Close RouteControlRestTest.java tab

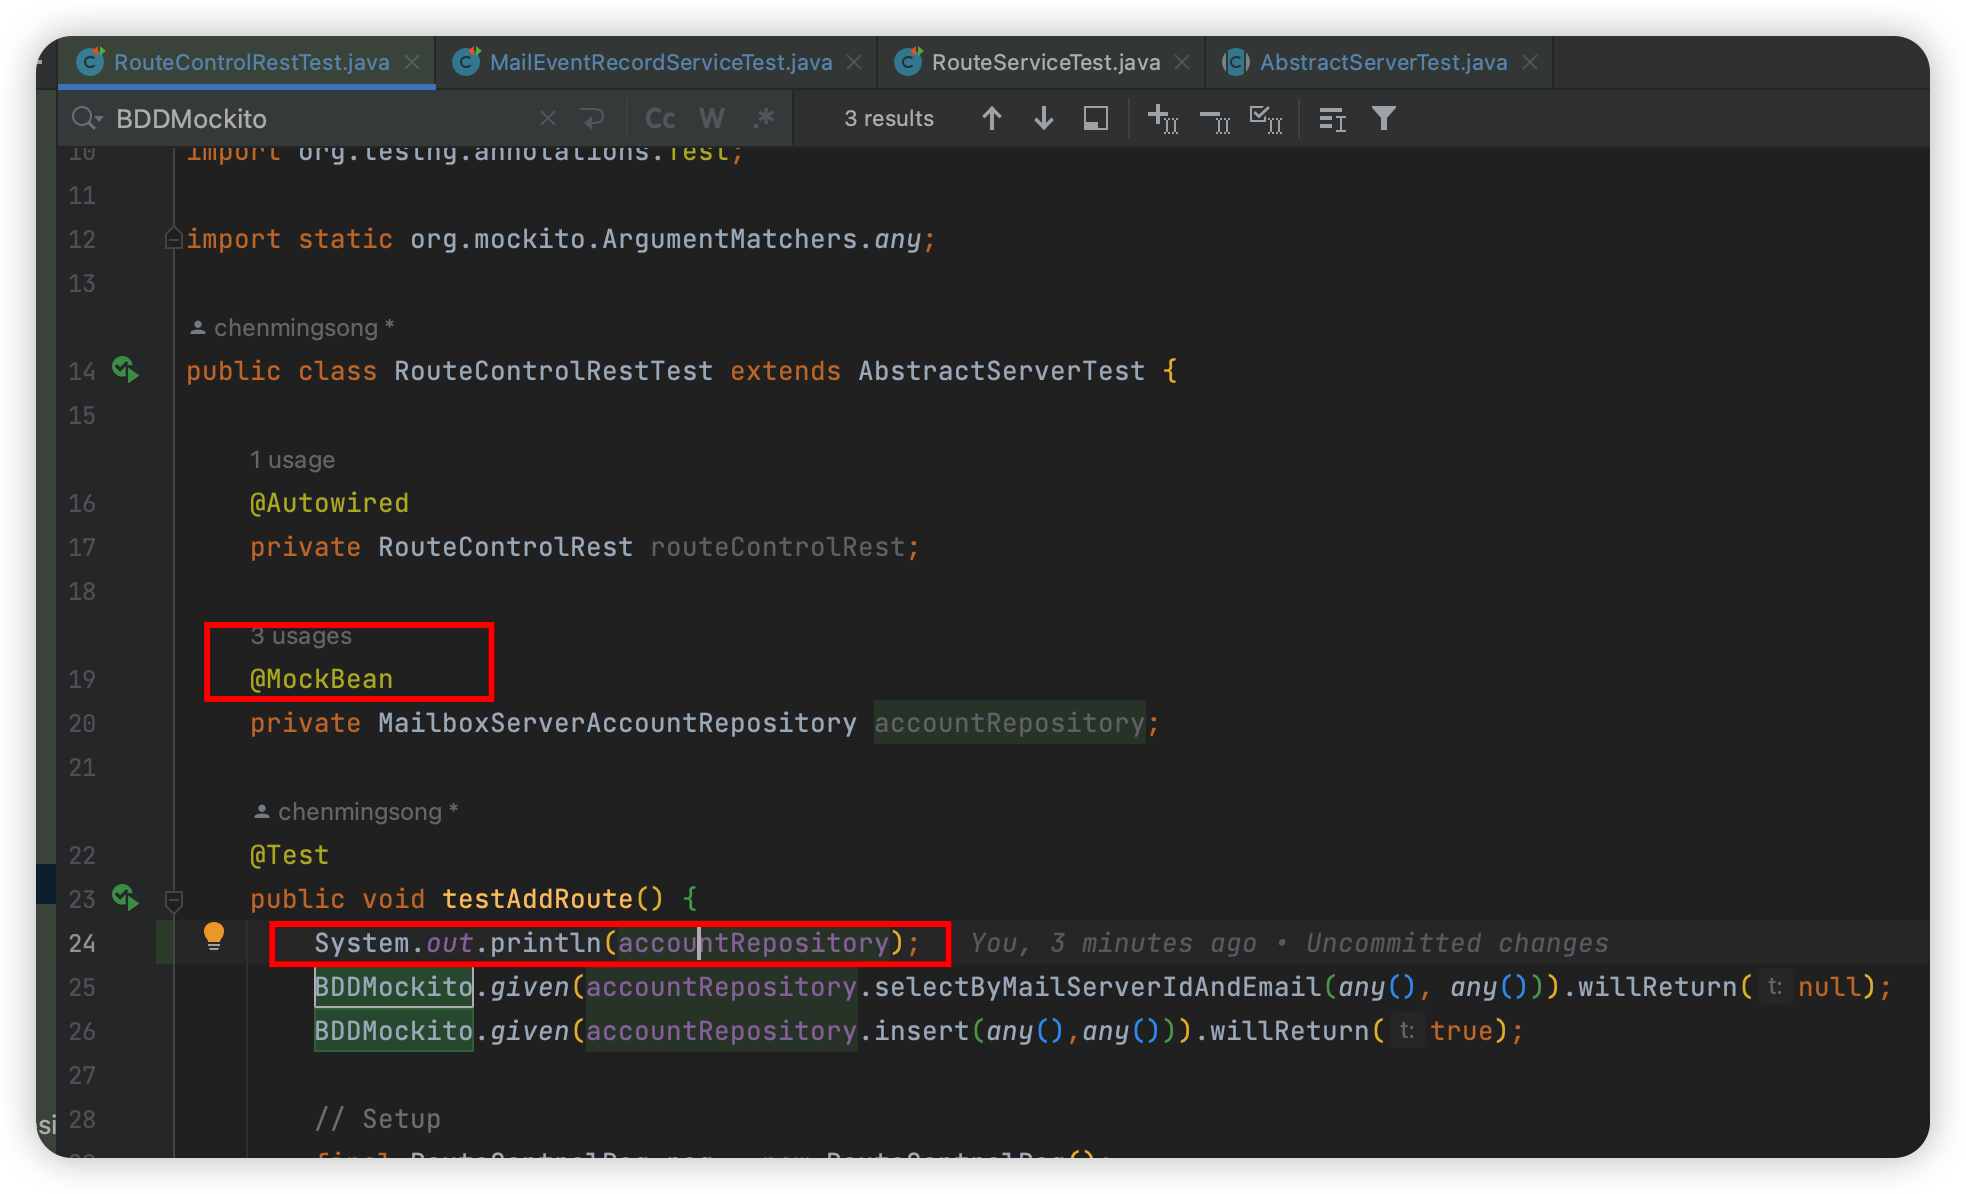click(412, 62)
